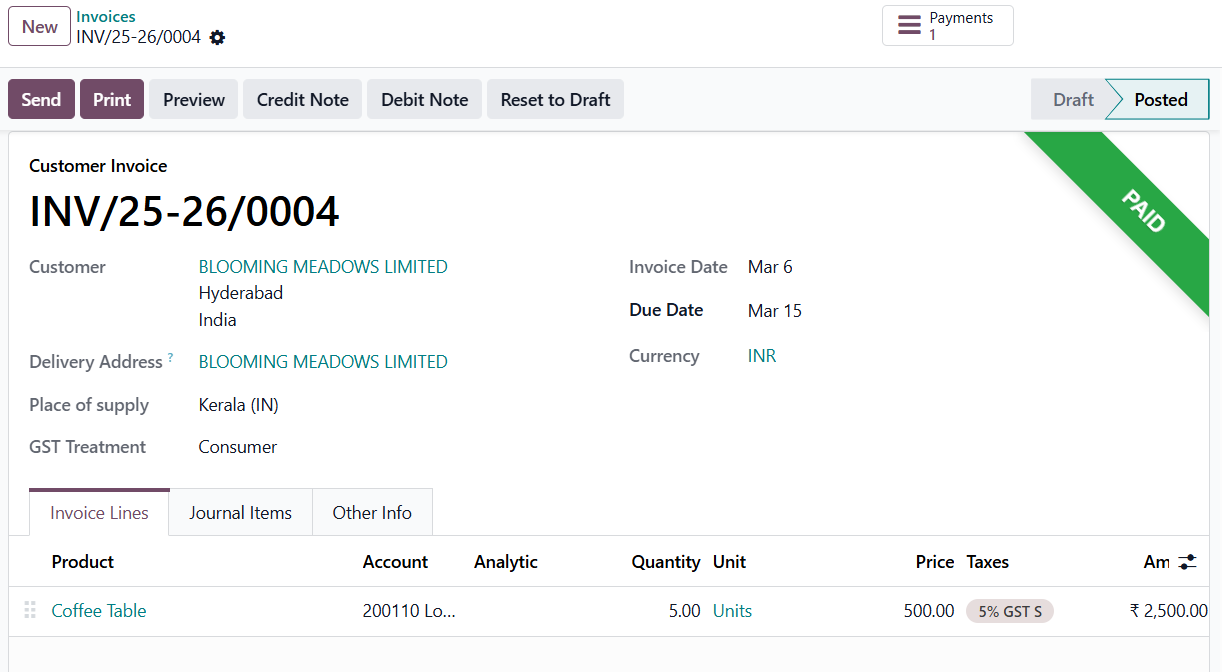Print the customer invoice

pos(111,99)
